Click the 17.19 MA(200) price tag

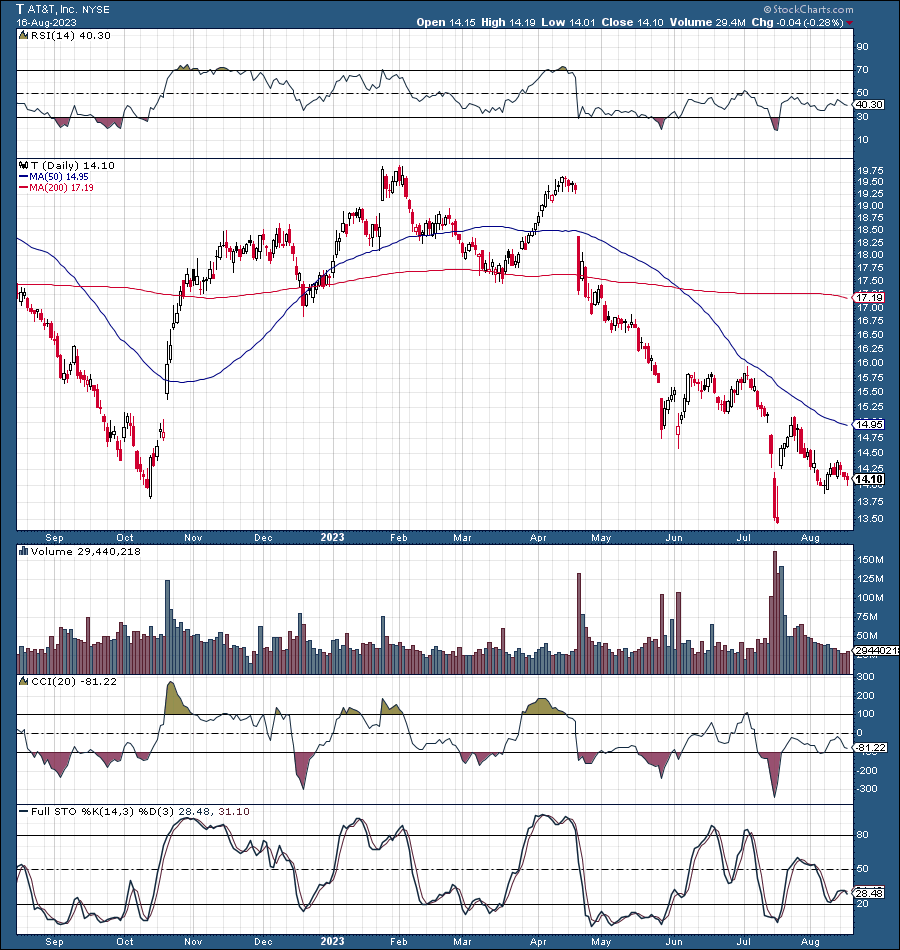(x=869, y=297)
